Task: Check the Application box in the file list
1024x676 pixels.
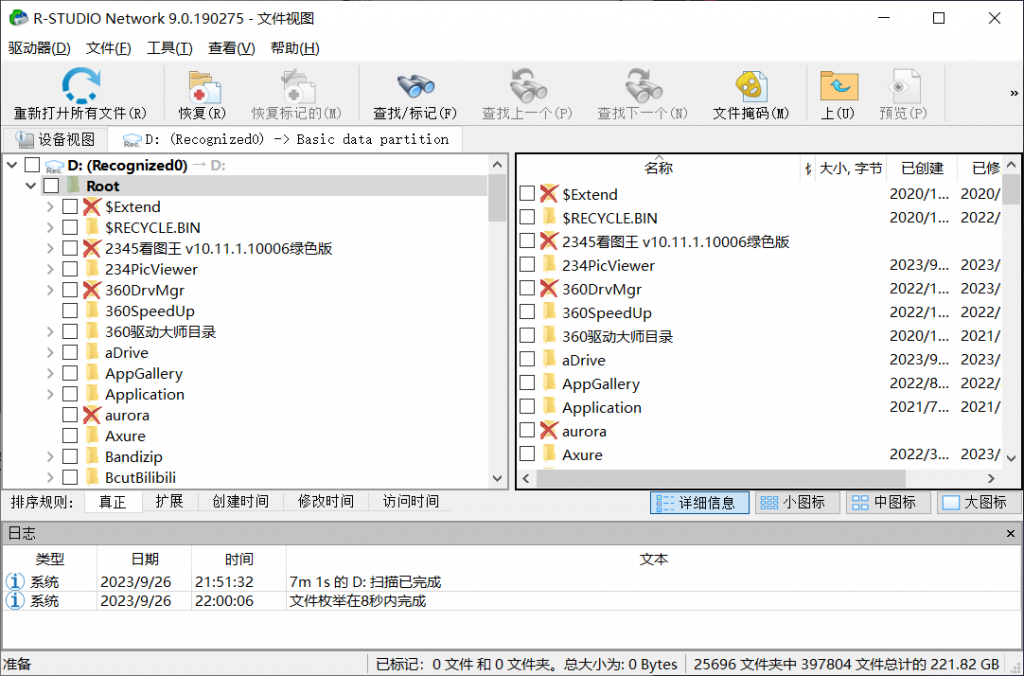Action: click(x=527, y=407)
